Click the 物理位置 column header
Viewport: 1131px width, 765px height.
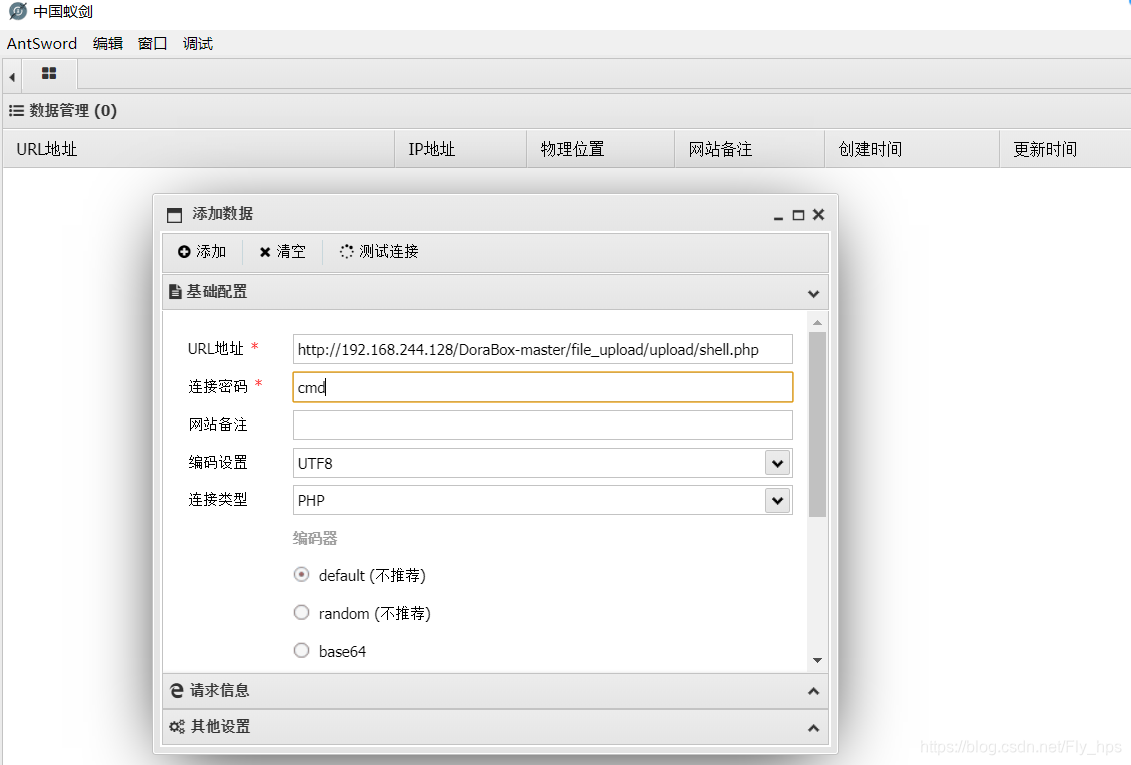(601, 149)
